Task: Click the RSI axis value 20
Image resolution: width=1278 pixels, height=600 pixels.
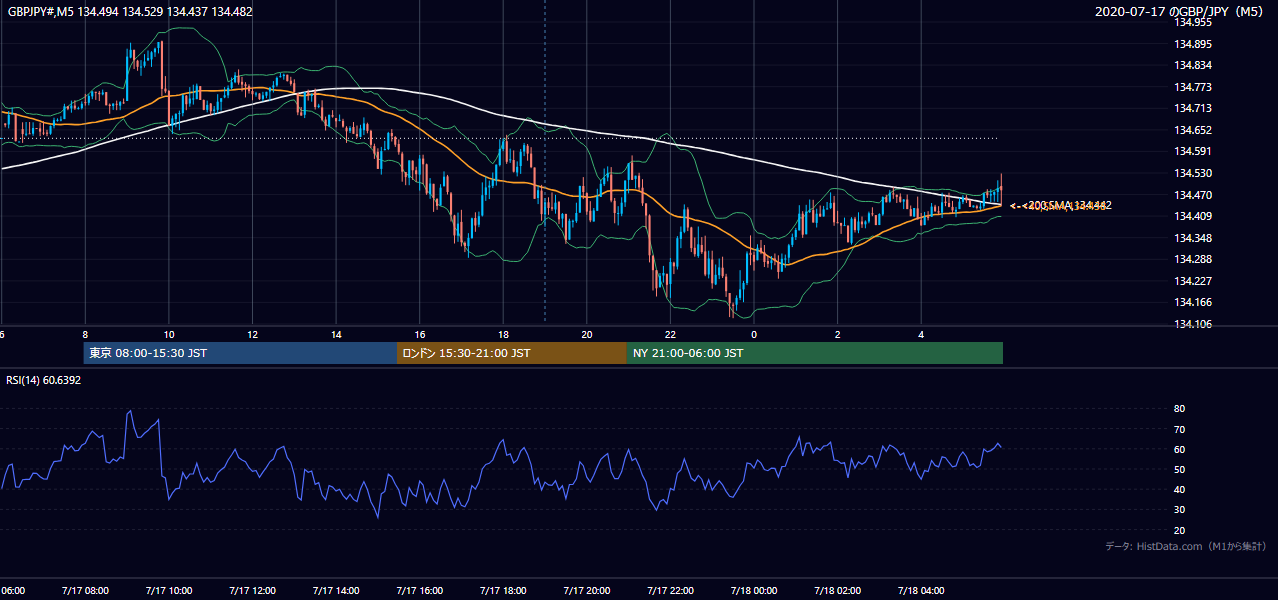Action: [x=1179, y=530]
